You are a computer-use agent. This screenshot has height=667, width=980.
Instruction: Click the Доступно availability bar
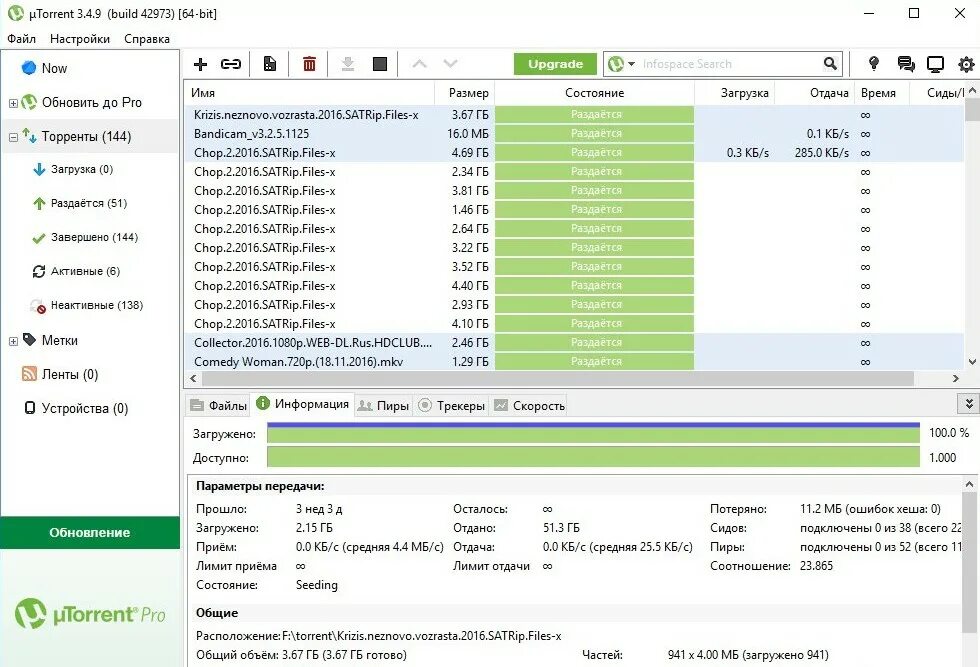click(593, 458)
